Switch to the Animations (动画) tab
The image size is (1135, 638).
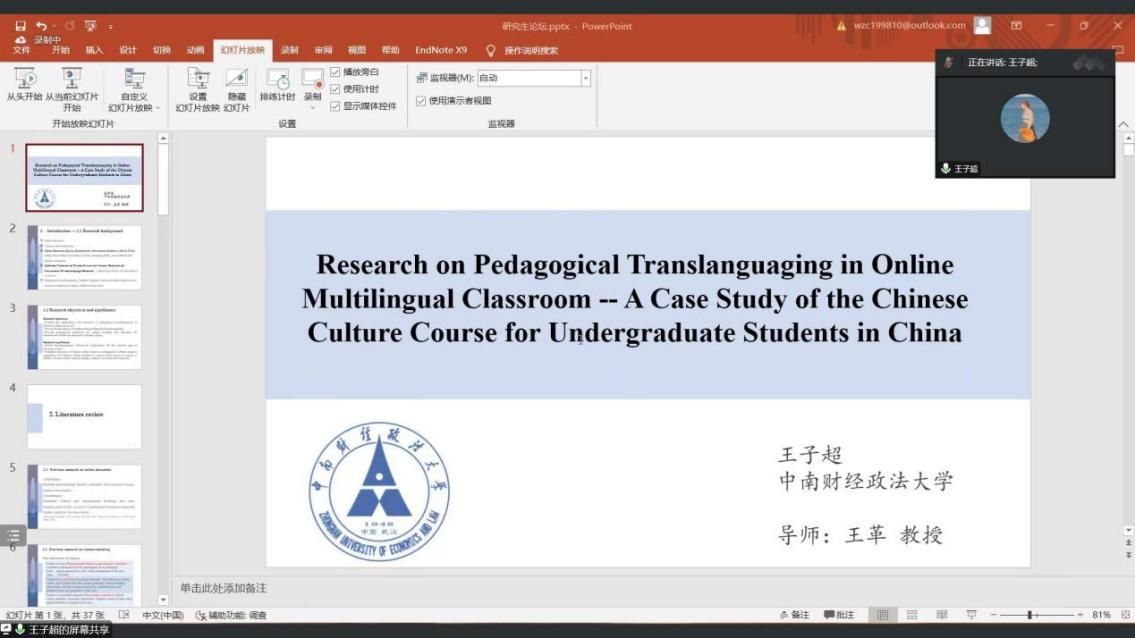[x=195, y=50]
